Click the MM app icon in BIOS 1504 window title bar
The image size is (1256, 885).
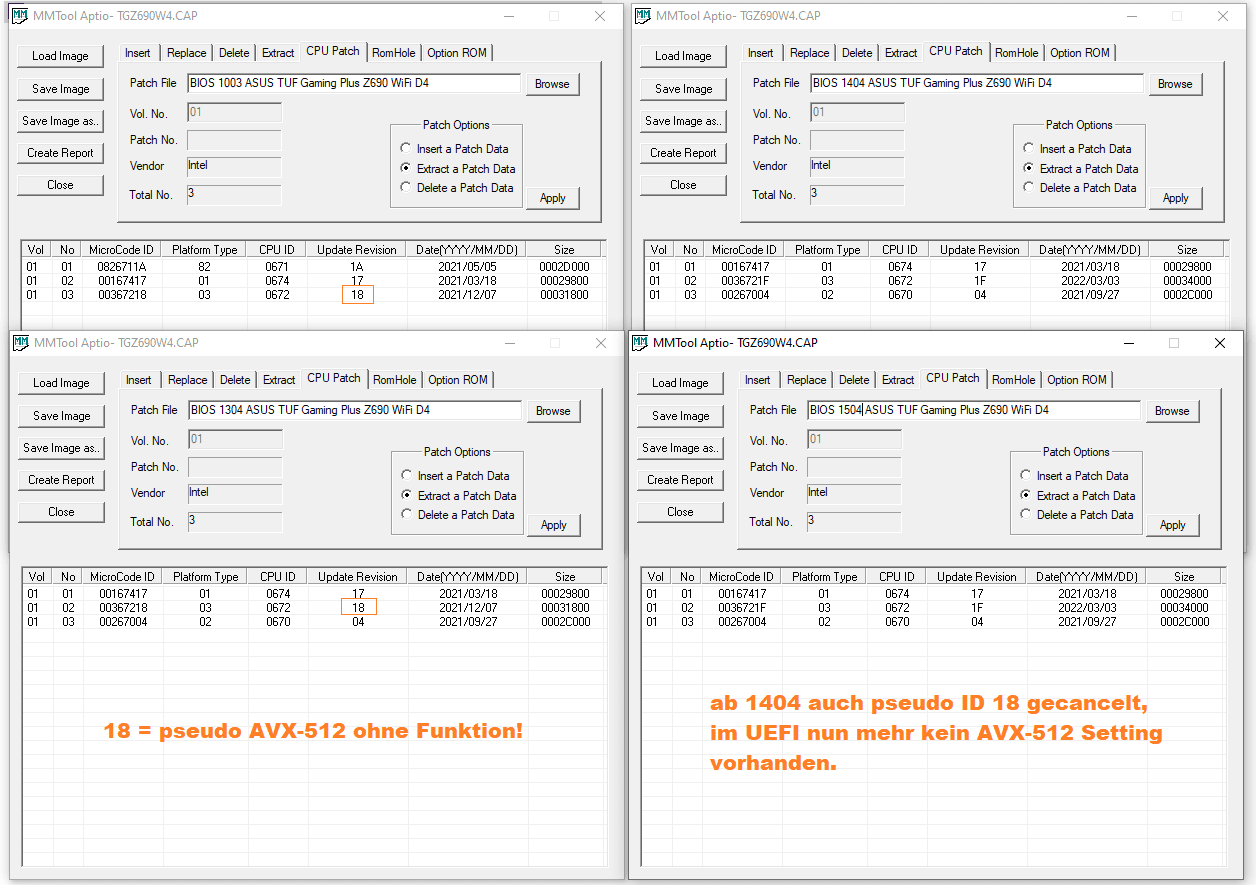639,343
